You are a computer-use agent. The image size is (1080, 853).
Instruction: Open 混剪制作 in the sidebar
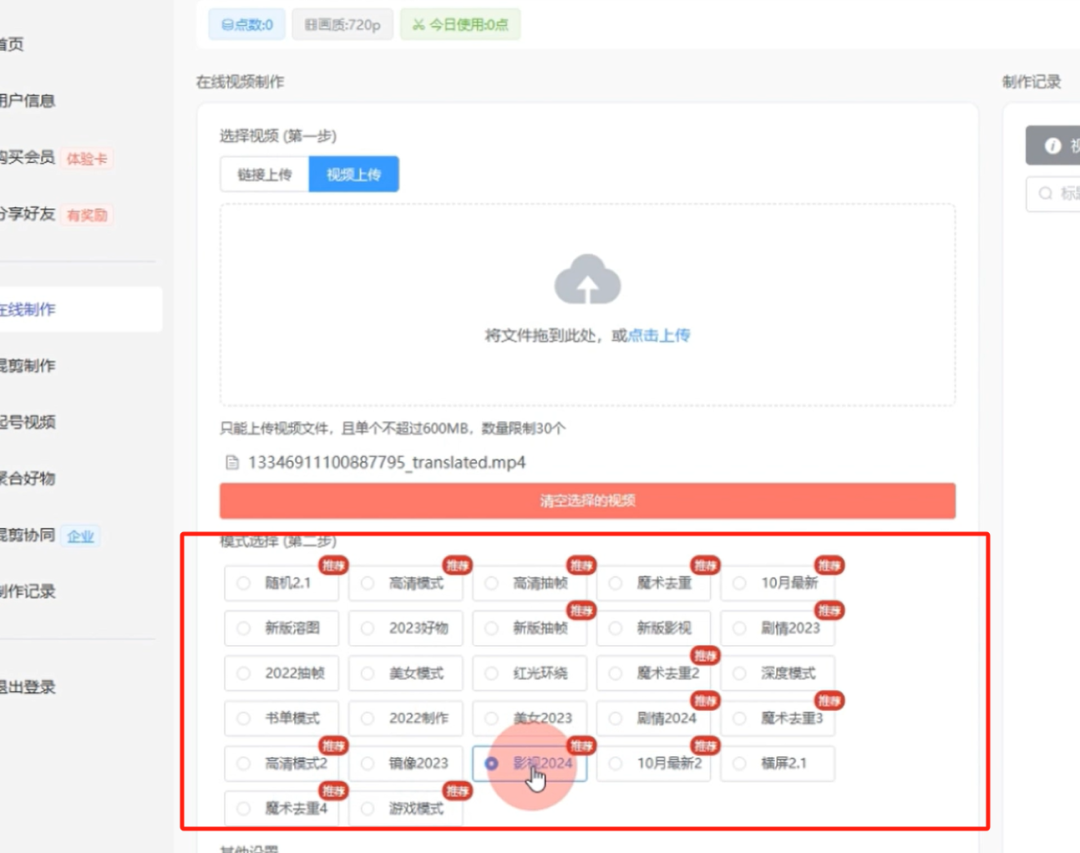coord(28,366)
